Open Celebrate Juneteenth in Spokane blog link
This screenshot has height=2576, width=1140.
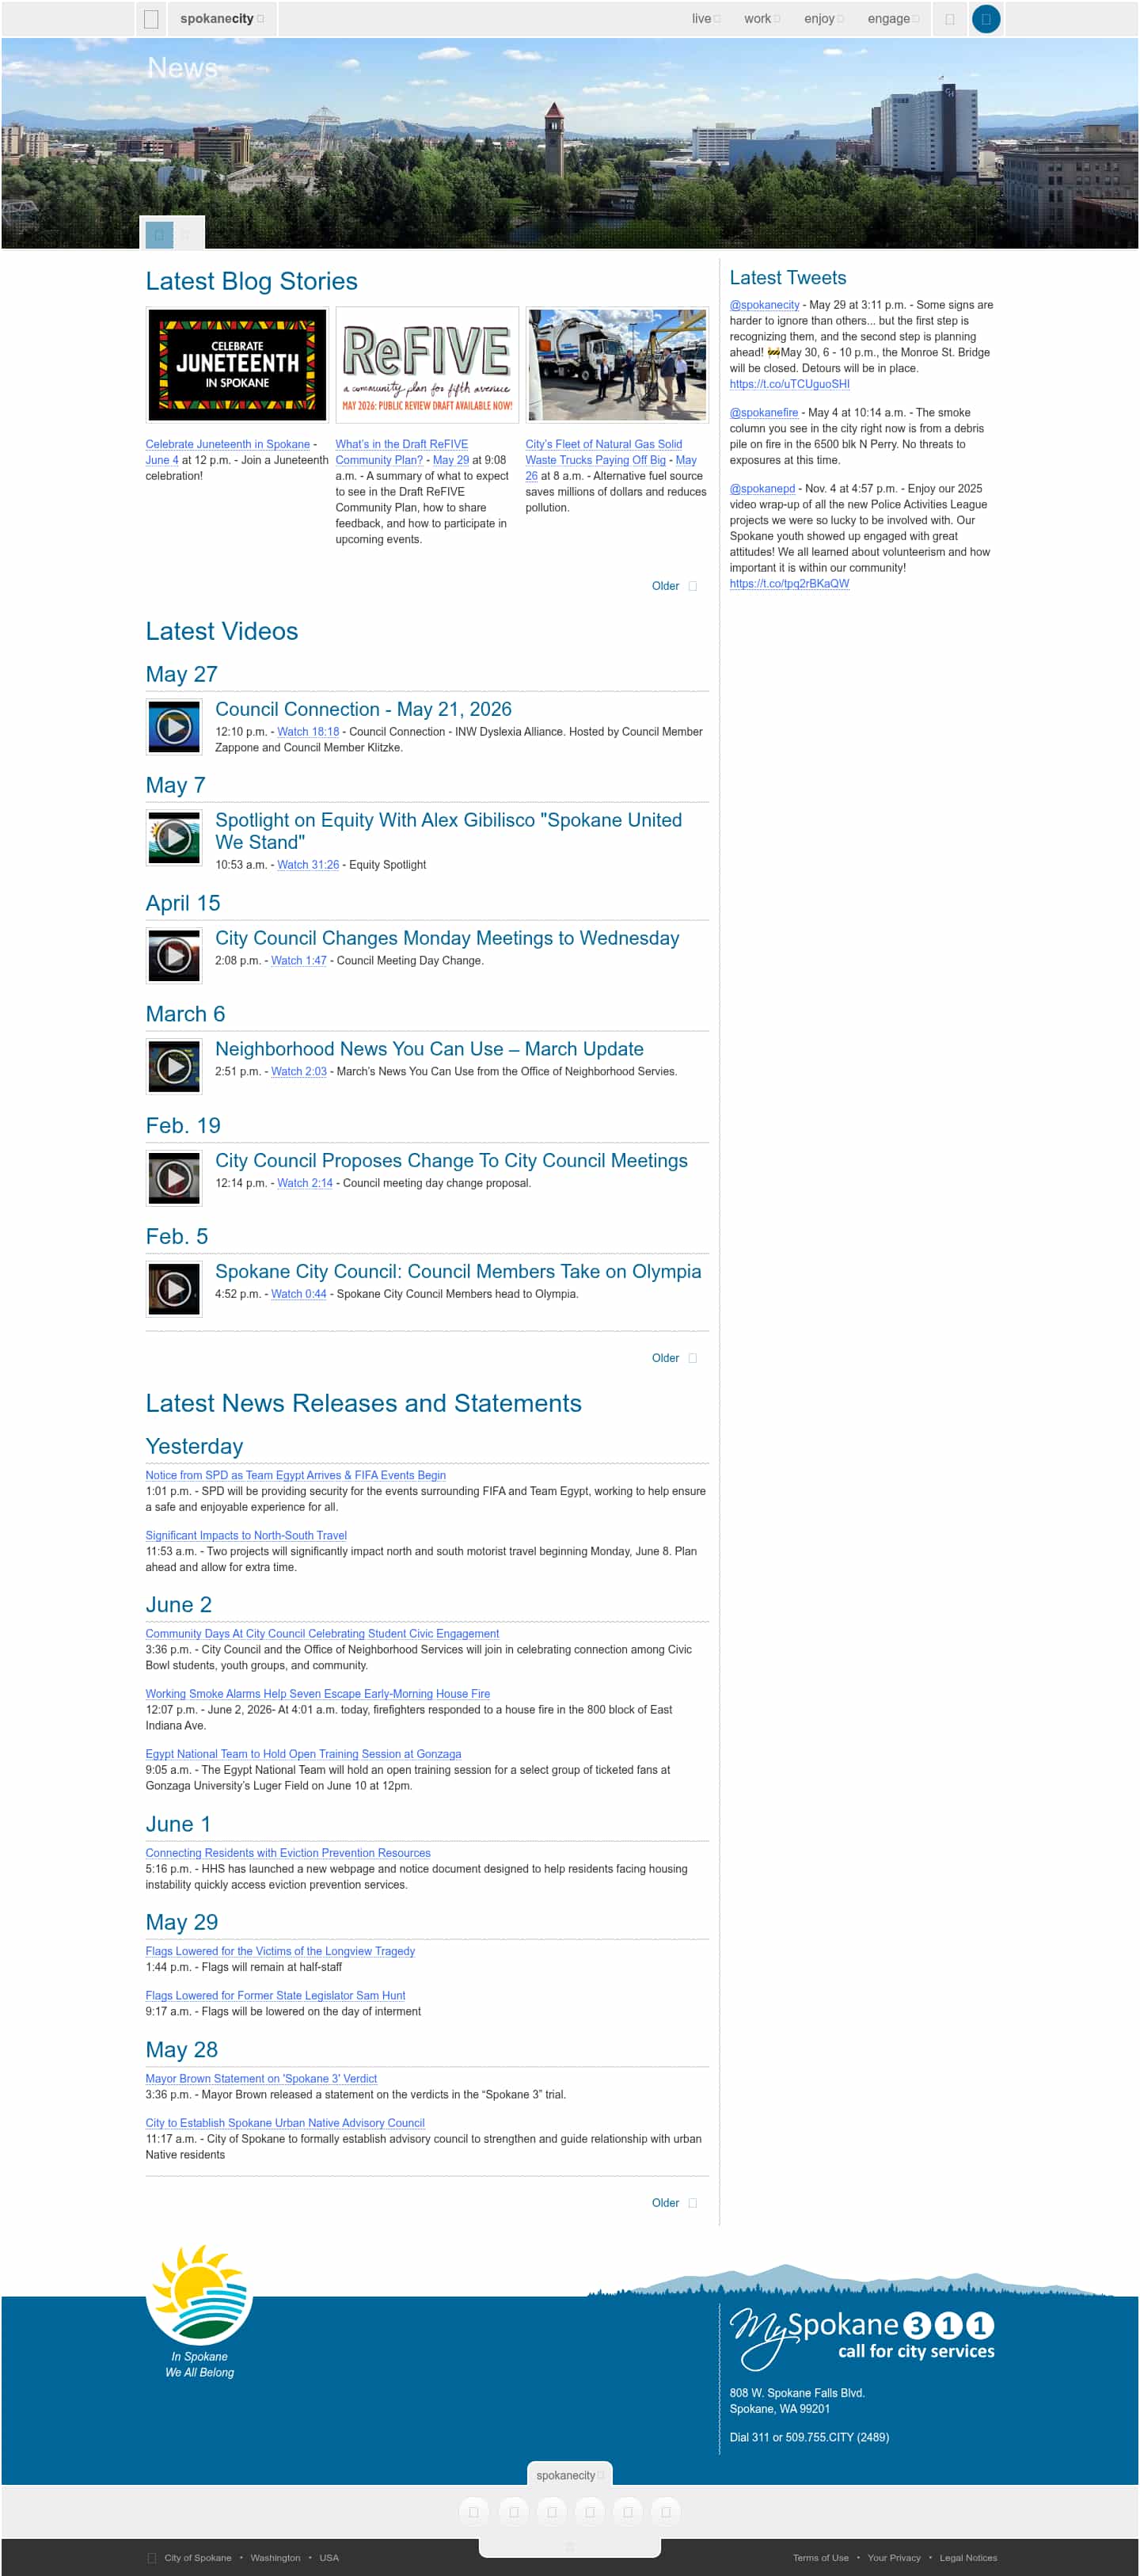[x=228, y=444]
